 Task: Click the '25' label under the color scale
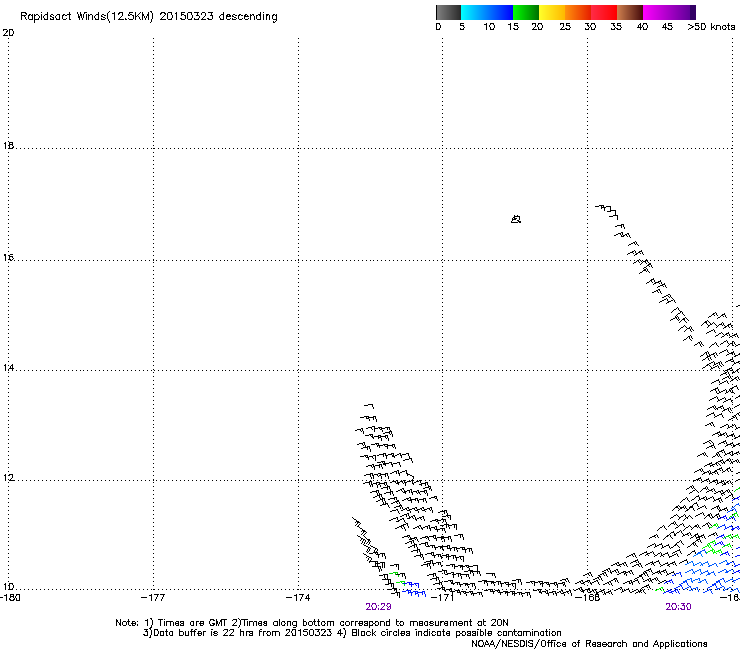coord(565,27)
